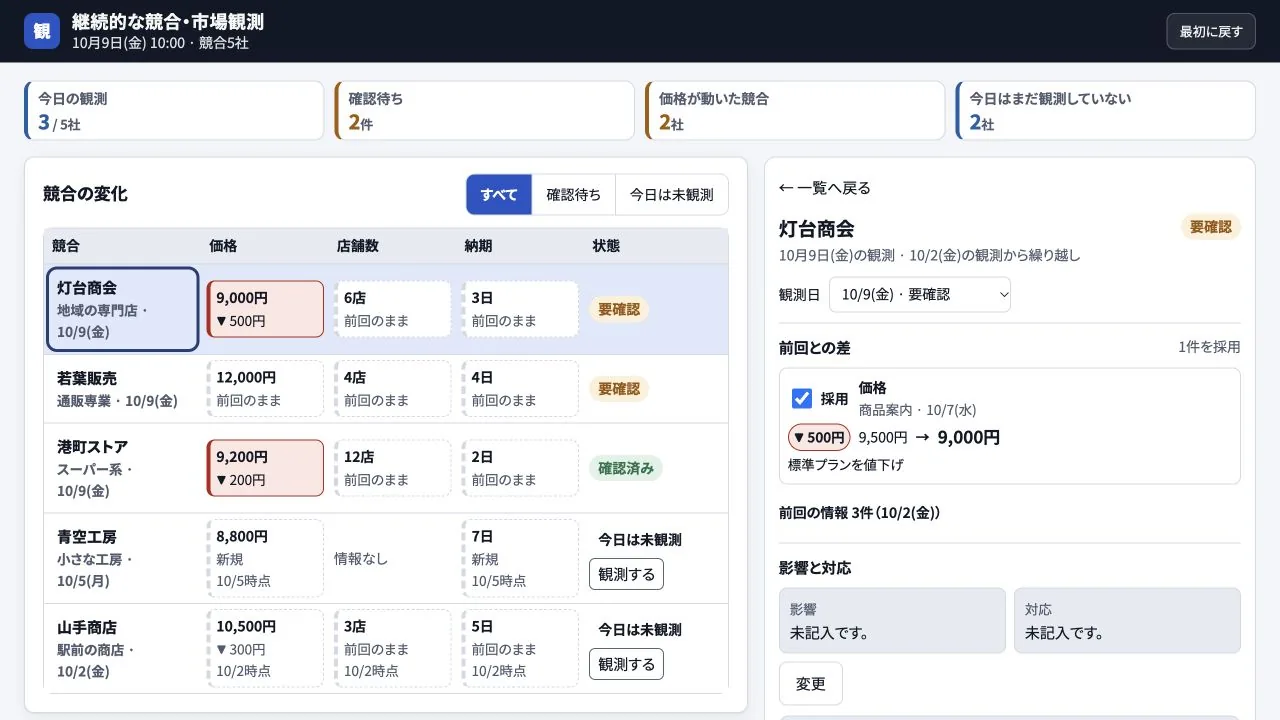Click the 最初に戻す button
Screen dimensions: 1280x720
1211,31
